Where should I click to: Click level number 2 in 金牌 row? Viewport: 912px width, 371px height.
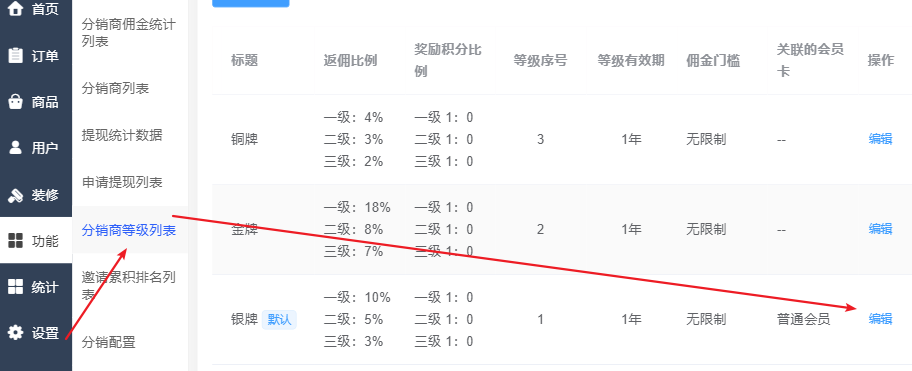540,230
